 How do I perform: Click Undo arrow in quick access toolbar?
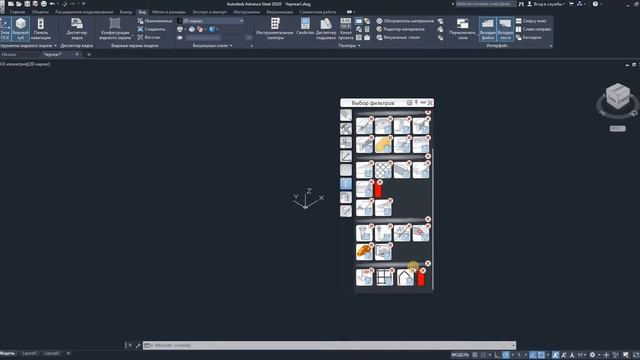52,4
